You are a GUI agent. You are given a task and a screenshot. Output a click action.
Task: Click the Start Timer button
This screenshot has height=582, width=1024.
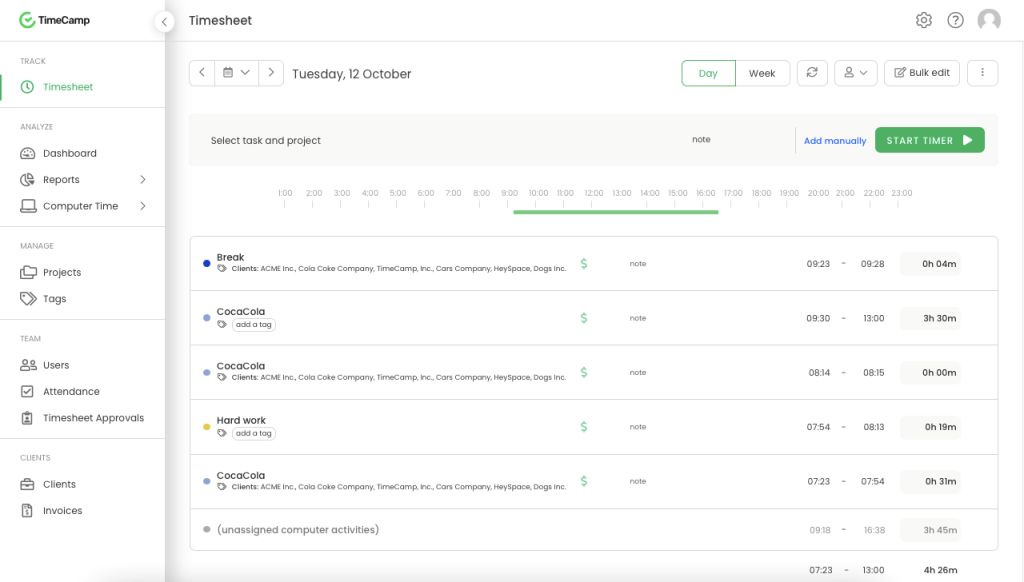[x=929, y=141]
